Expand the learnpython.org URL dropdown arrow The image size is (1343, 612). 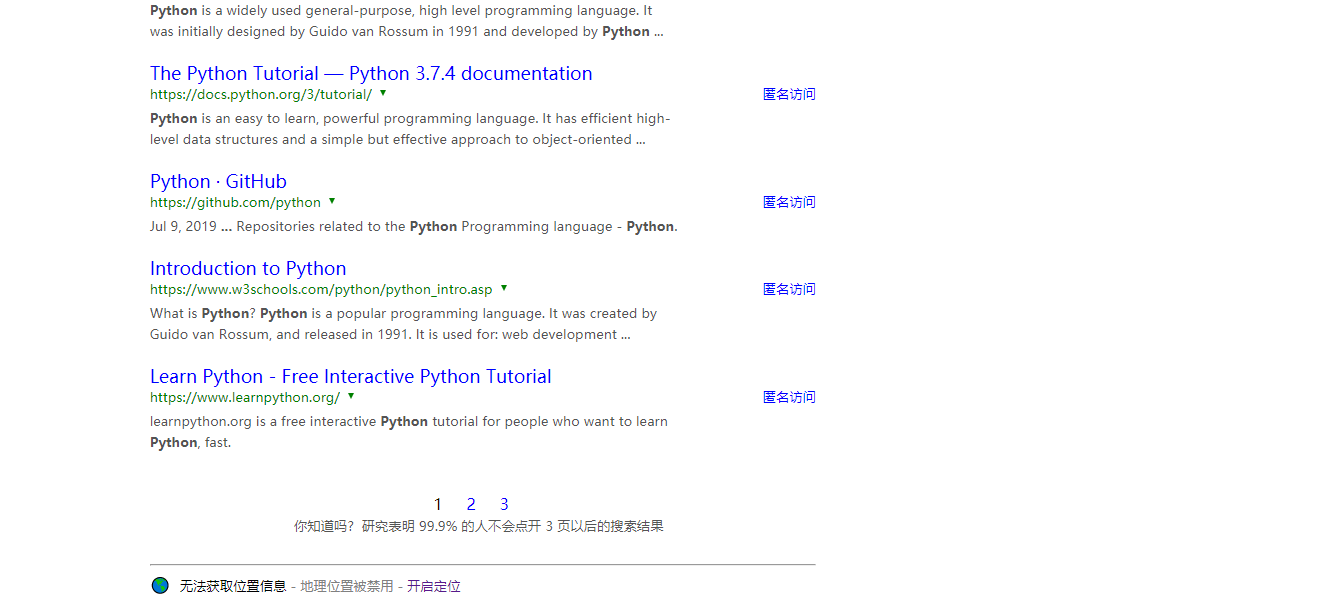[x=351, y=396]
